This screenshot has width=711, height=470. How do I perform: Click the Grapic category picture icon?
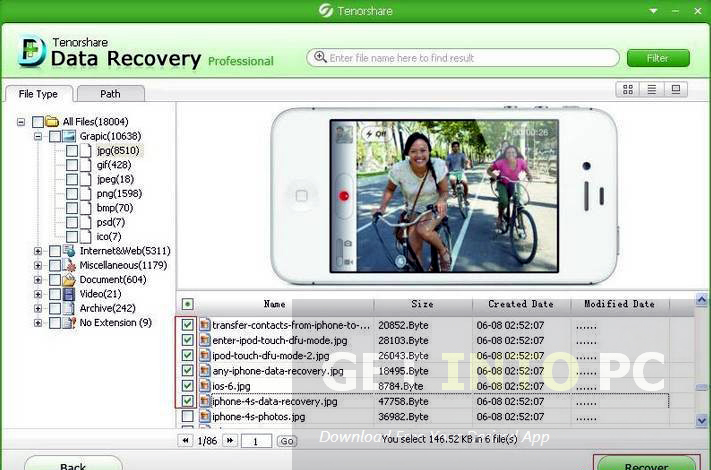(x=69, y=136)
